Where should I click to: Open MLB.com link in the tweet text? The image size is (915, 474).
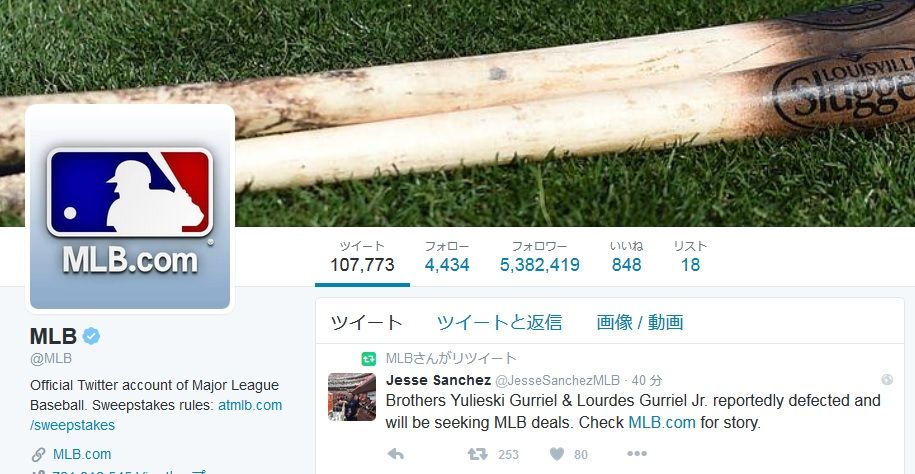click(x=662, y=423)
